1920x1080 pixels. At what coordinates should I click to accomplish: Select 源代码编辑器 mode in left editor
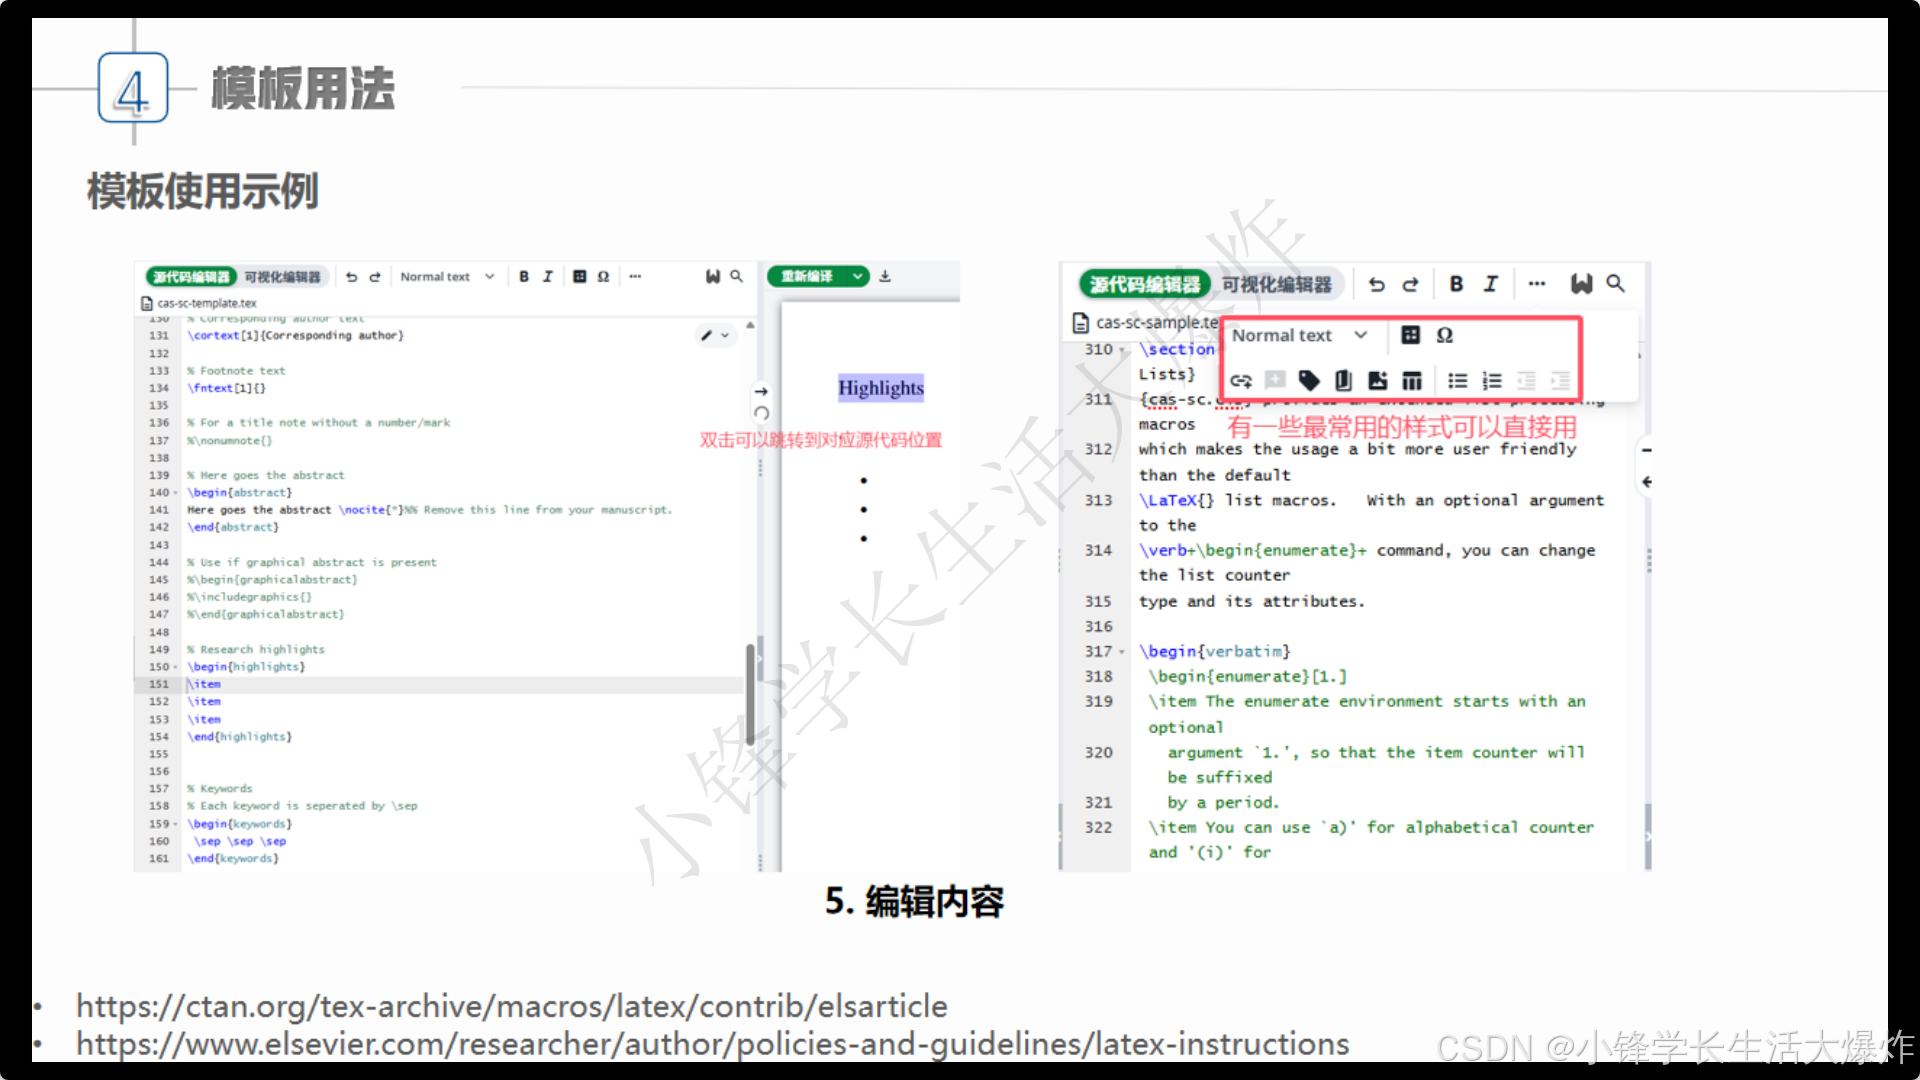[191, 277]
